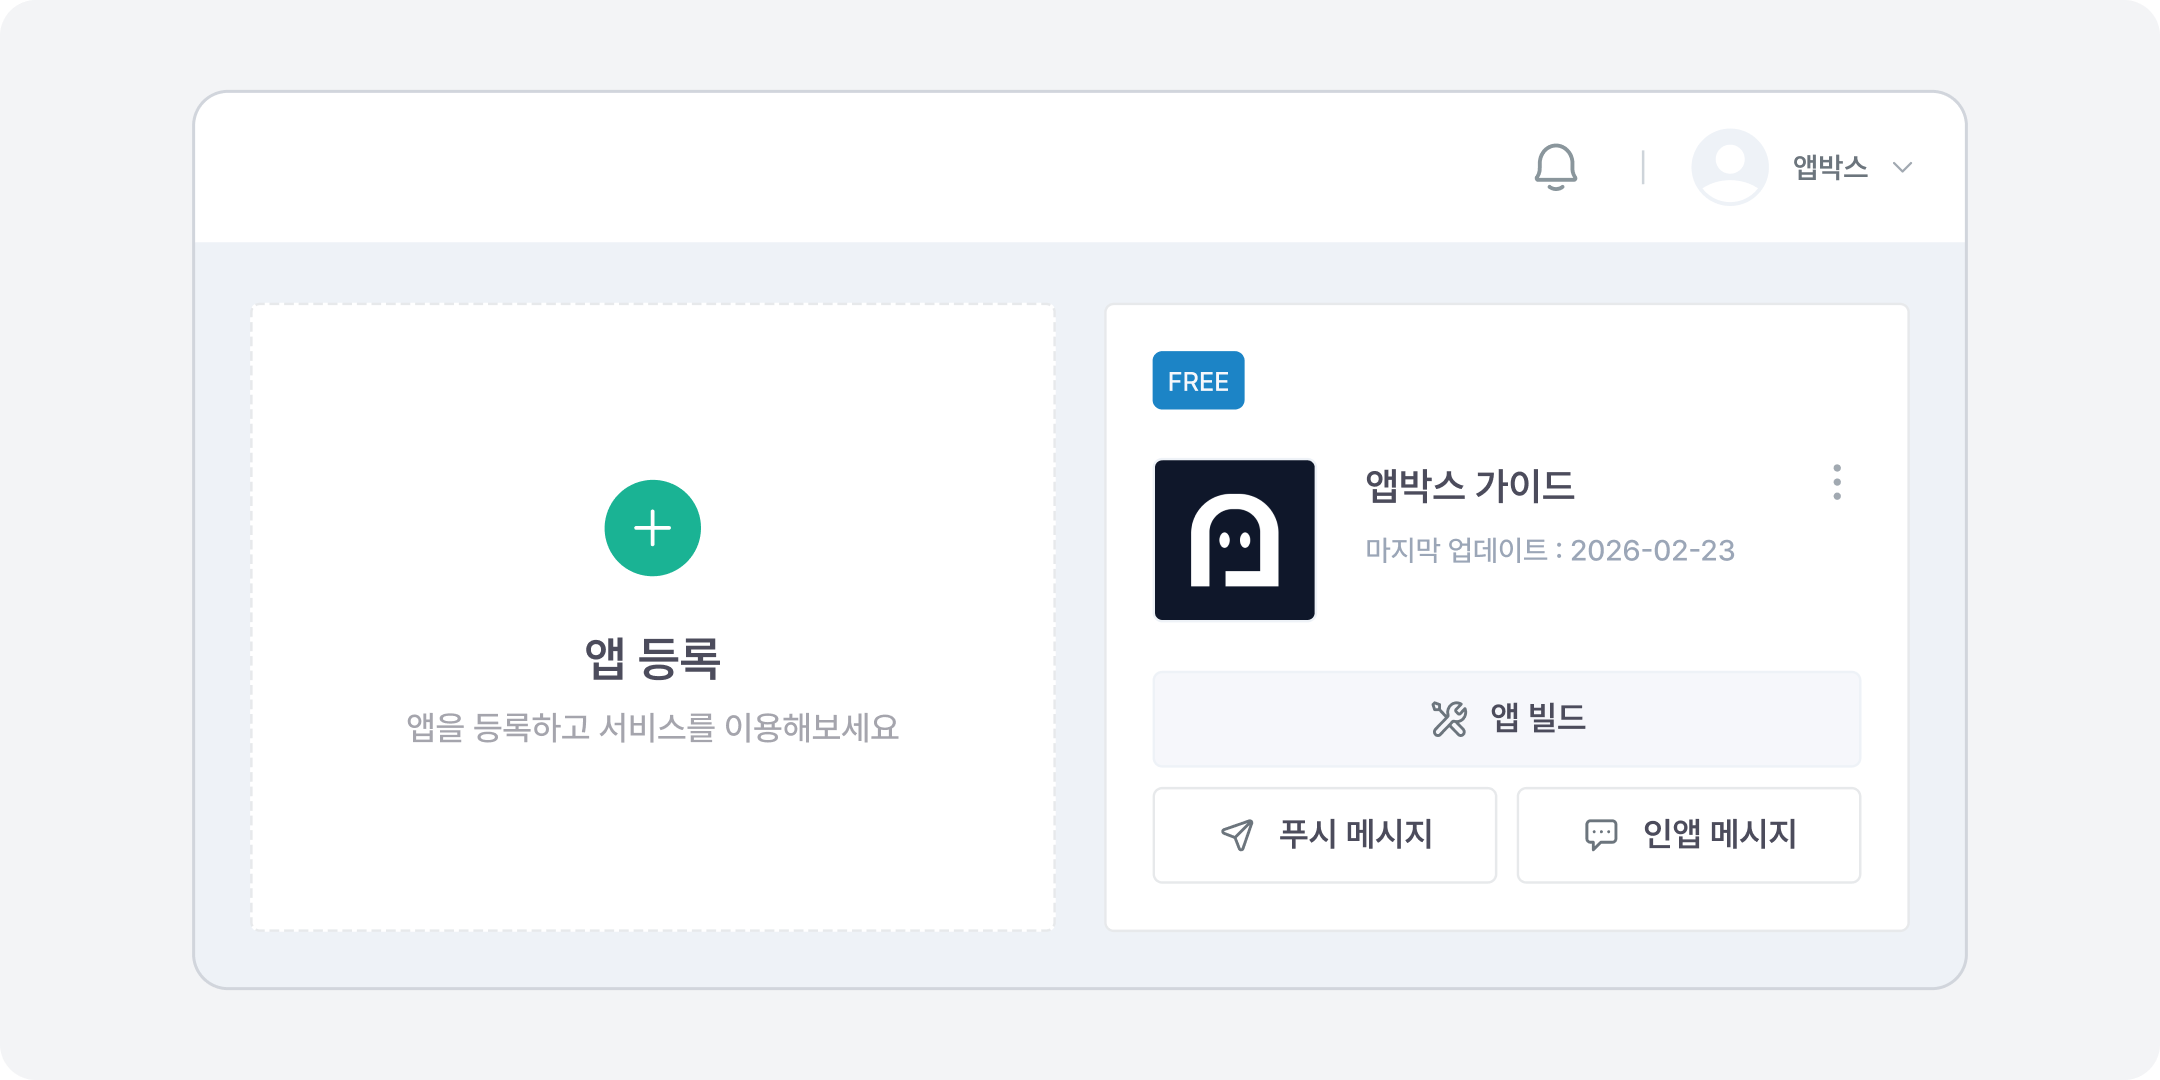
Task: Expand the 앱박스 account dropdown chevron
Action: (x=1902, y=167)
